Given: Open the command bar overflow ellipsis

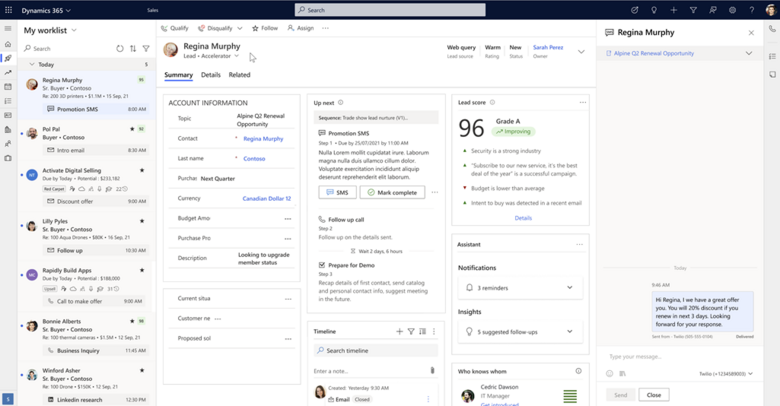Looking at the screenshot, I should (x=325, y=28).
